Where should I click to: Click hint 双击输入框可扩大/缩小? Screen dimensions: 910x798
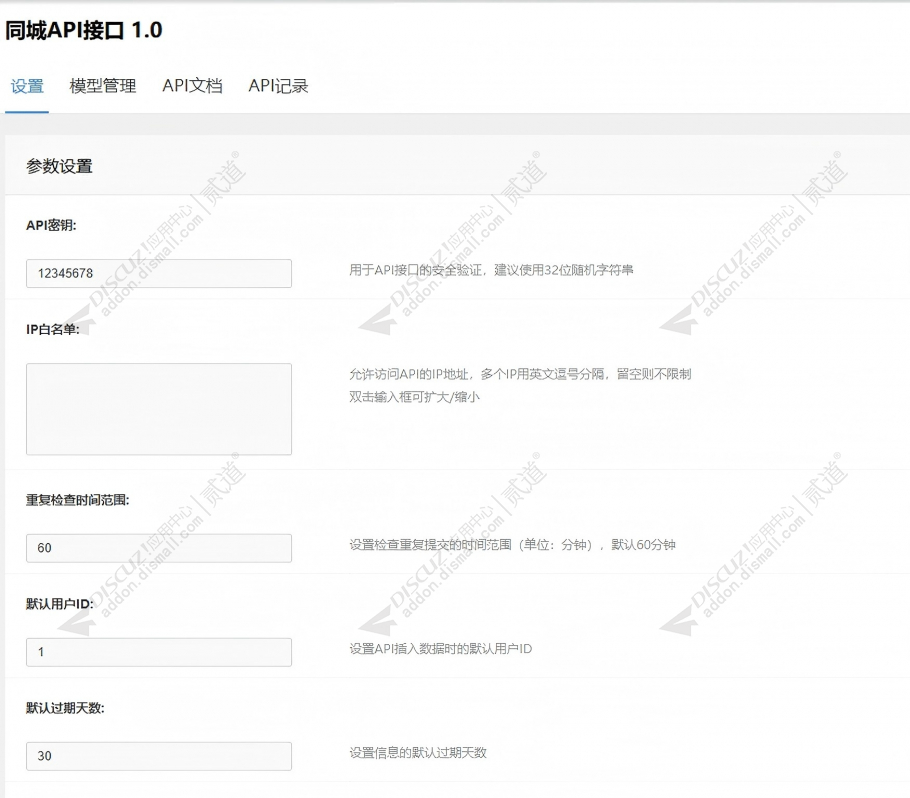[x=414, y=397]
